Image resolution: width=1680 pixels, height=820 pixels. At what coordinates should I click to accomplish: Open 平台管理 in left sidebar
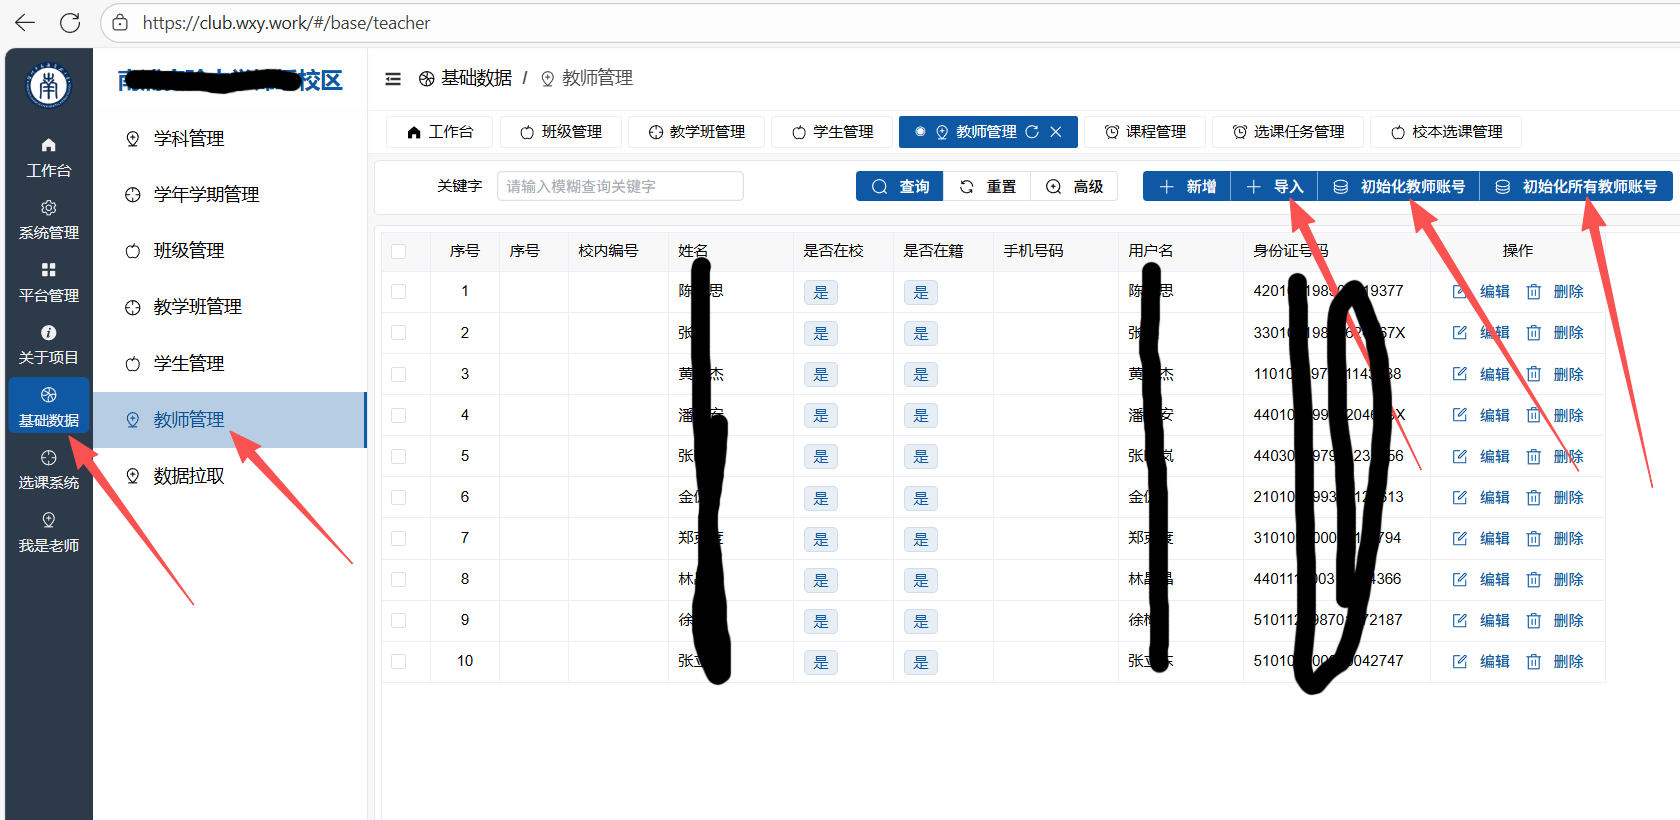pyautogui.click(x=48, y=282)
